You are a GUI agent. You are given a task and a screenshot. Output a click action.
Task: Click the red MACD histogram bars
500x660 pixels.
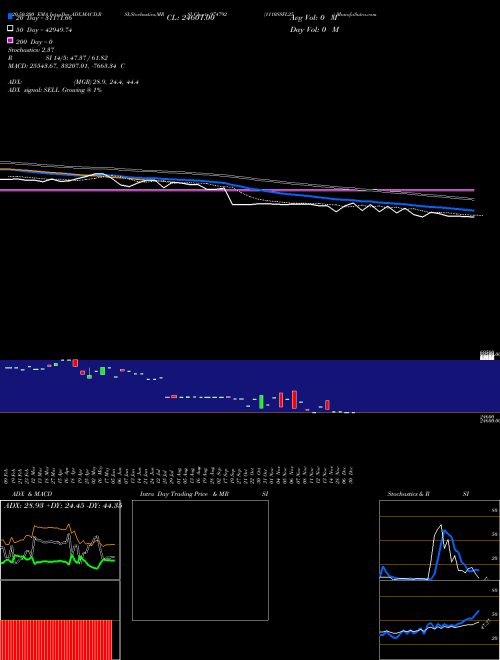[x=56, y=640]
